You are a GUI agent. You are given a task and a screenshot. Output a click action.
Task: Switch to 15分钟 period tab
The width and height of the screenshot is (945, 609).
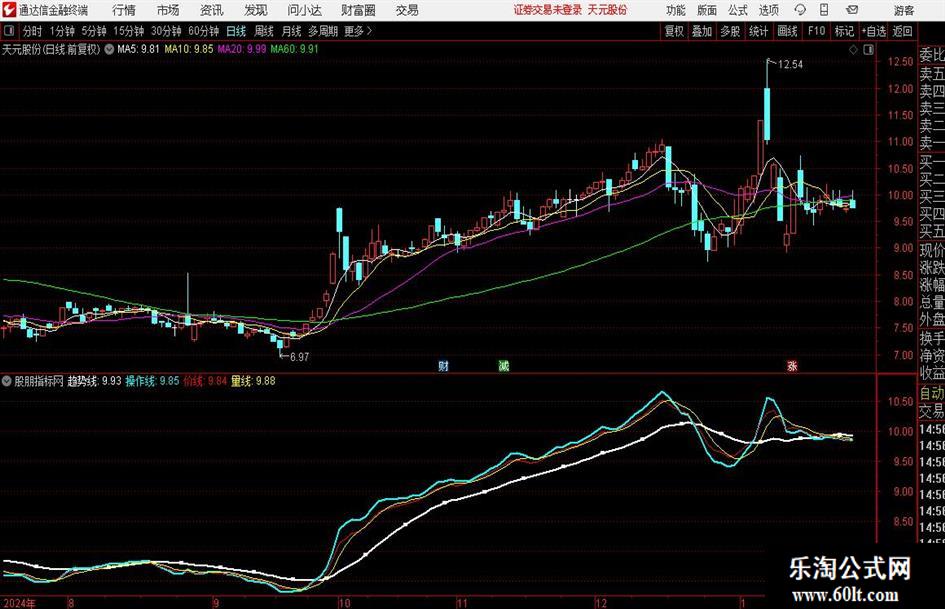coord(128,31)
